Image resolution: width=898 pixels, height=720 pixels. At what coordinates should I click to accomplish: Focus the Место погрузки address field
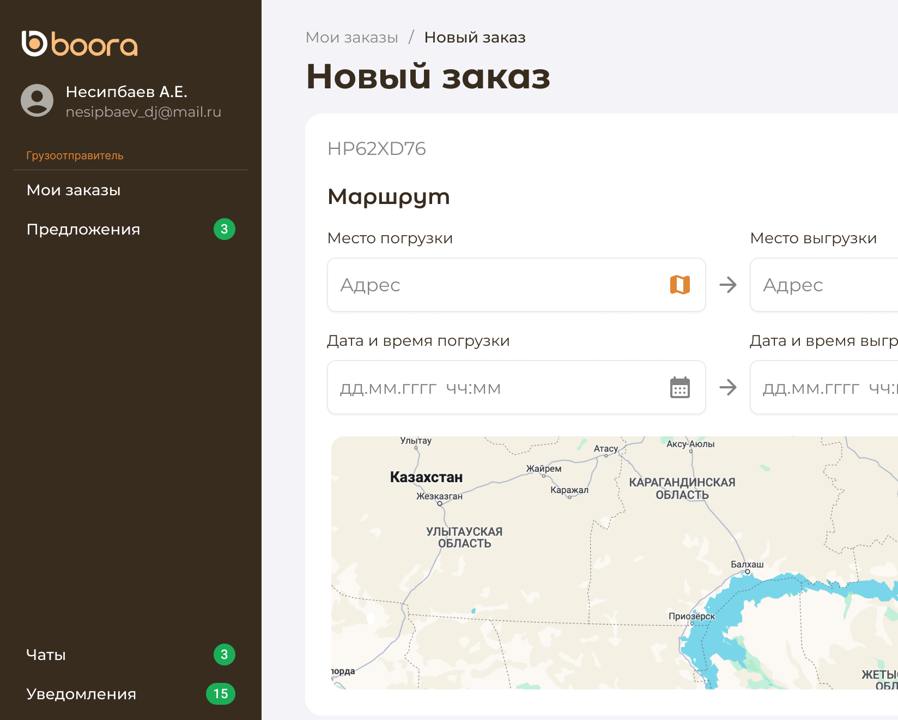(x=495, y=285)
